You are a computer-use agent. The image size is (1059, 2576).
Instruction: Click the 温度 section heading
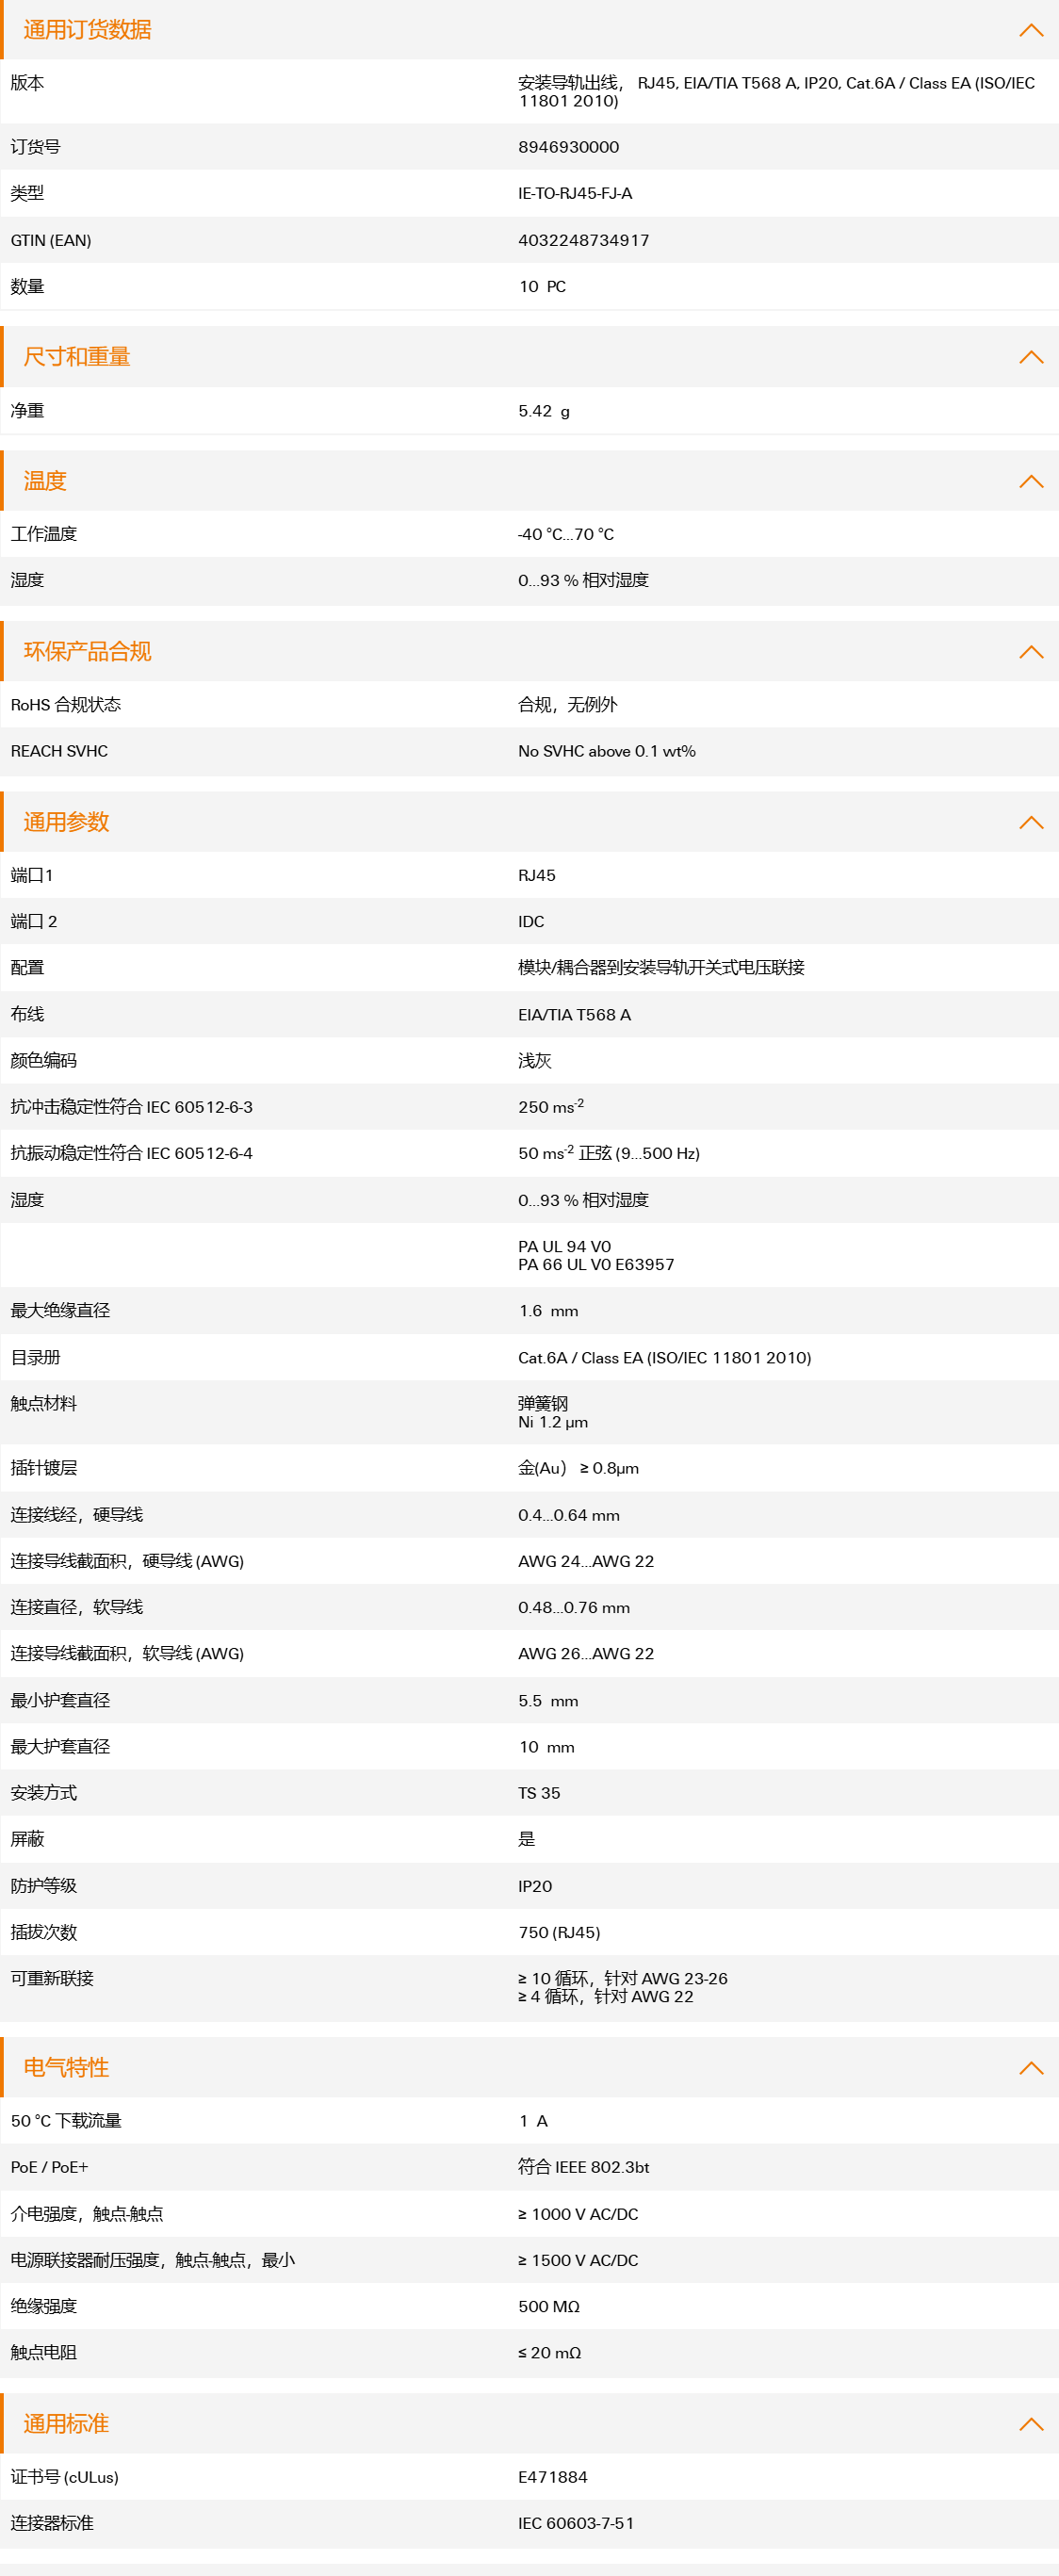(x=45, y=481)
